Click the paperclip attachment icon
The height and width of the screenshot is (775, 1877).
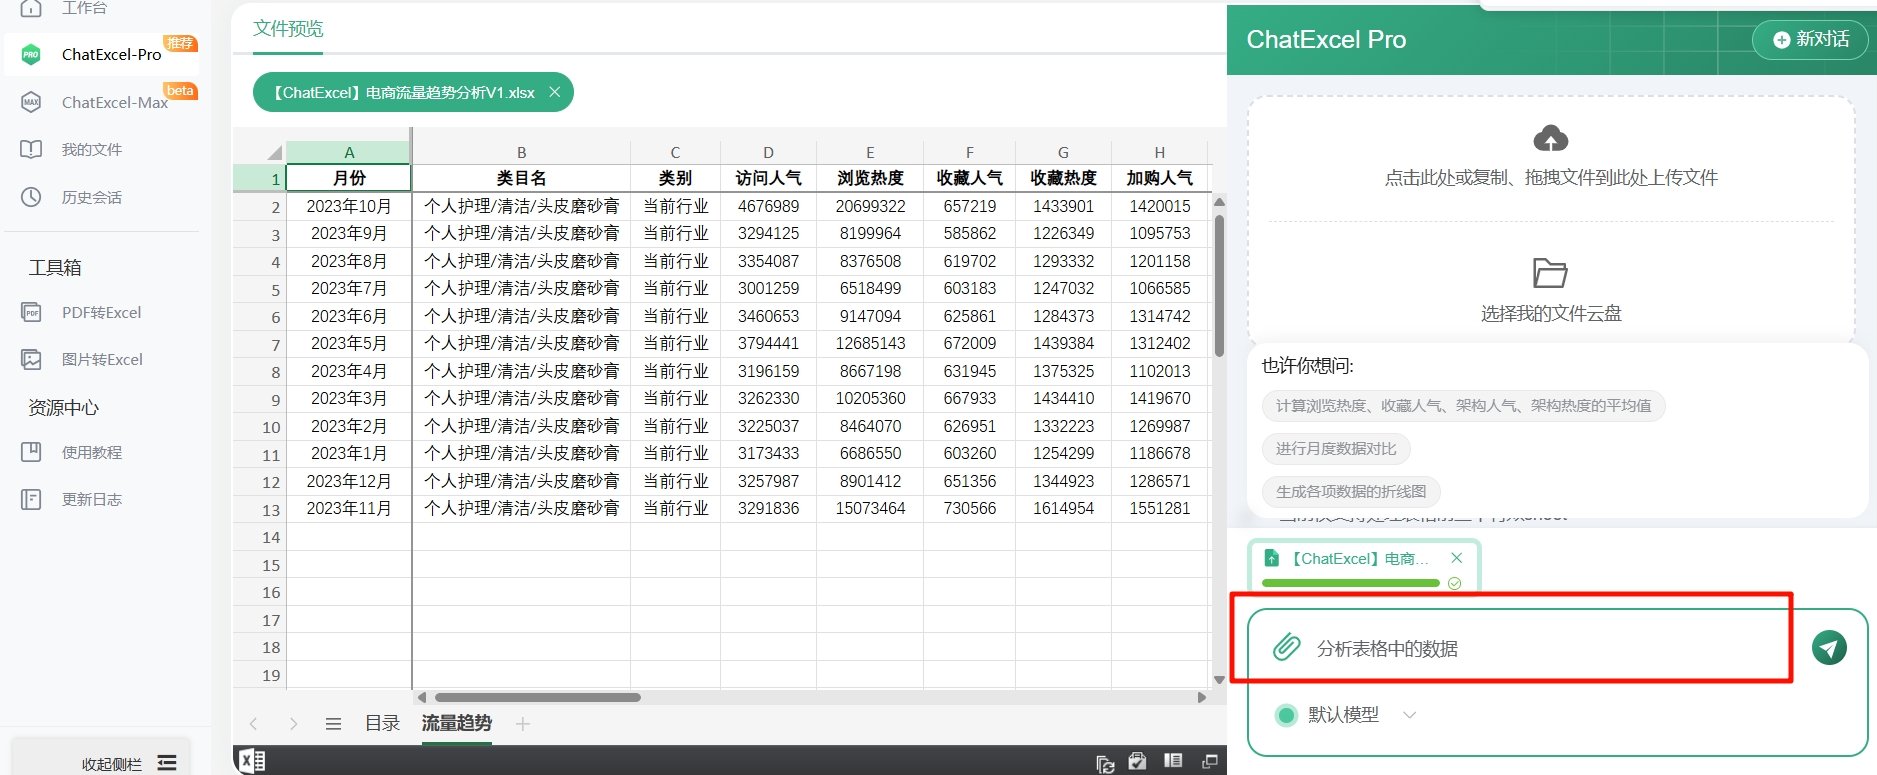click(1286, 647)
